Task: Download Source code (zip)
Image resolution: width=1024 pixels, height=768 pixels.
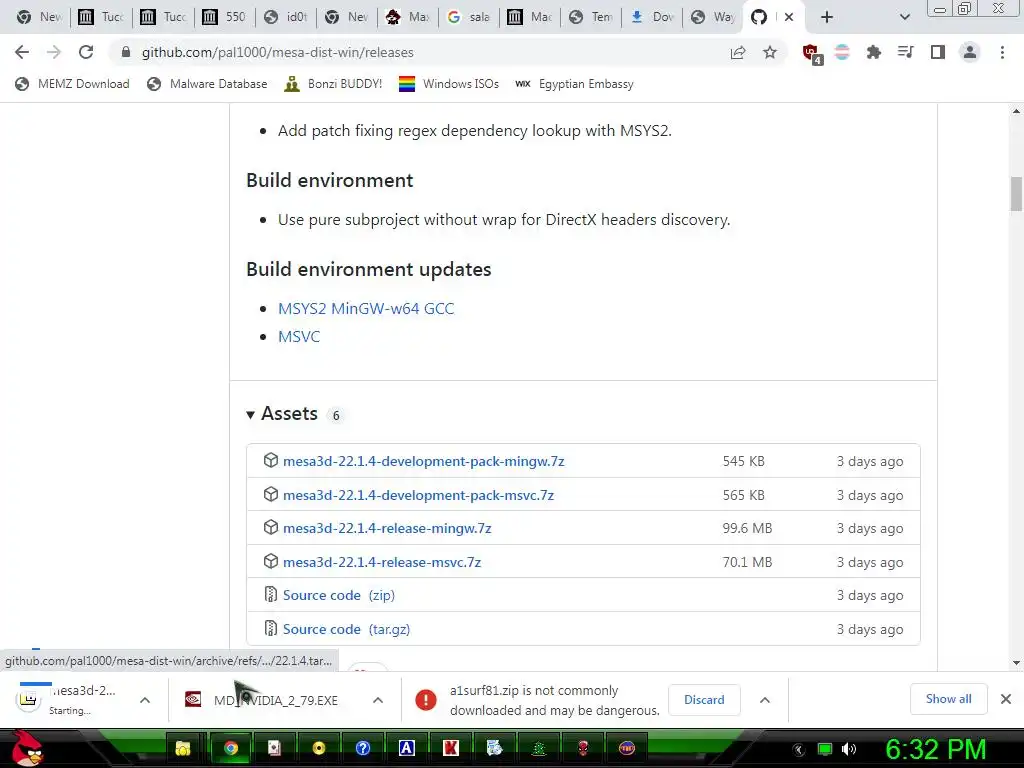Action: pyautogui.click(x=338, y=595)
